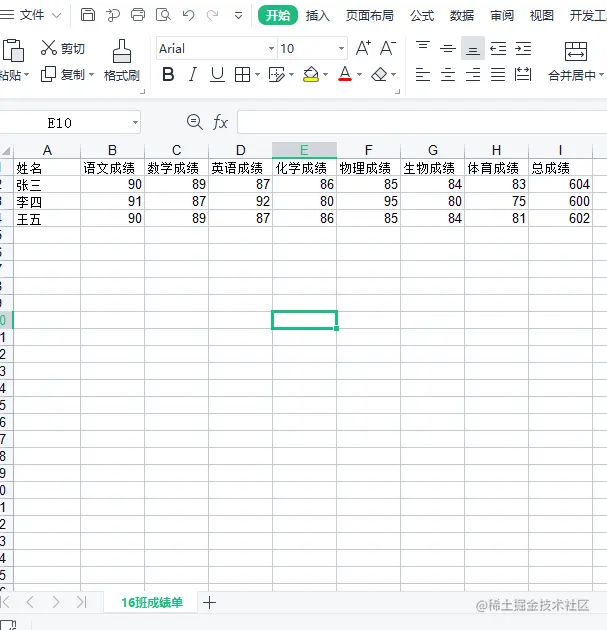Image resolution: width=607 pixels, height=630 pixels.
Task: Click the cell borders icon
Action: [242, 74]
